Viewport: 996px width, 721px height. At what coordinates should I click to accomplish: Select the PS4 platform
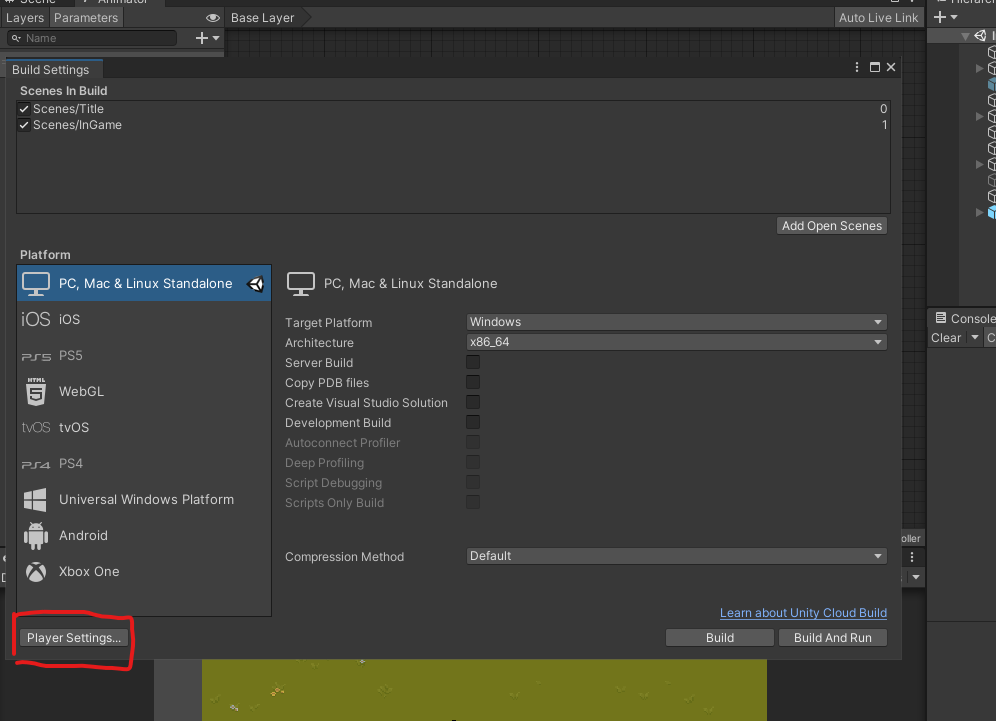tap(144, 463)
